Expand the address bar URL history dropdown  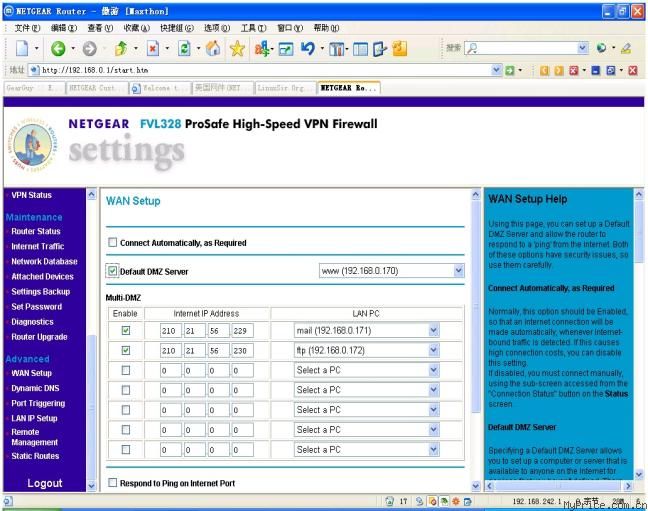tap(497, 70)
